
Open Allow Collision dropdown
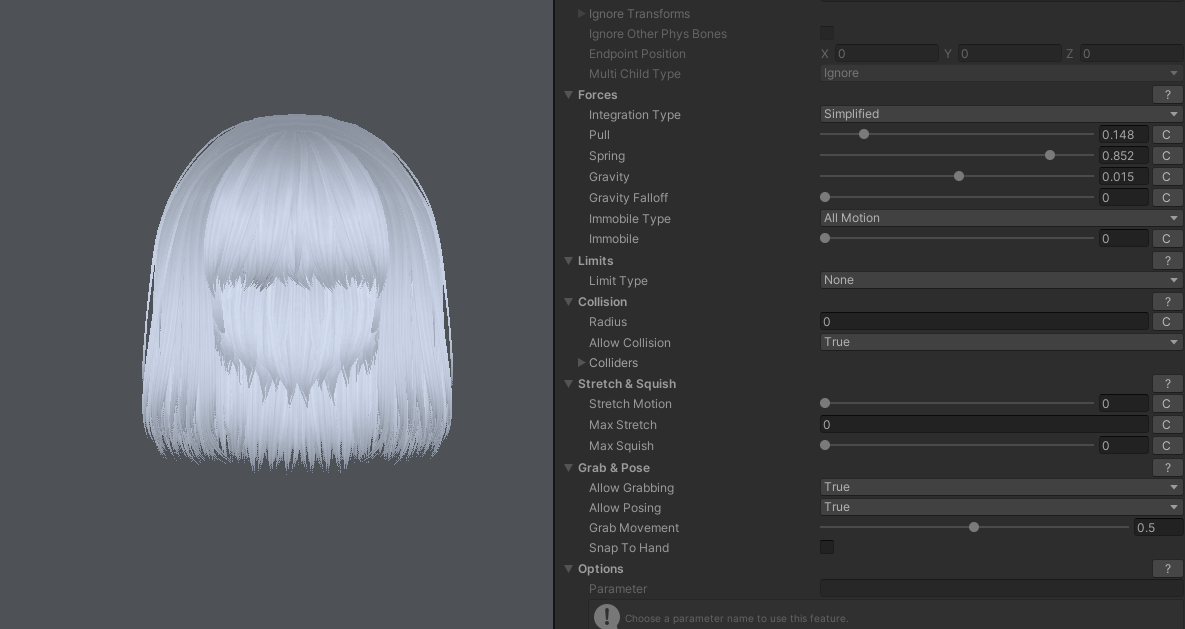point(1001,342)
